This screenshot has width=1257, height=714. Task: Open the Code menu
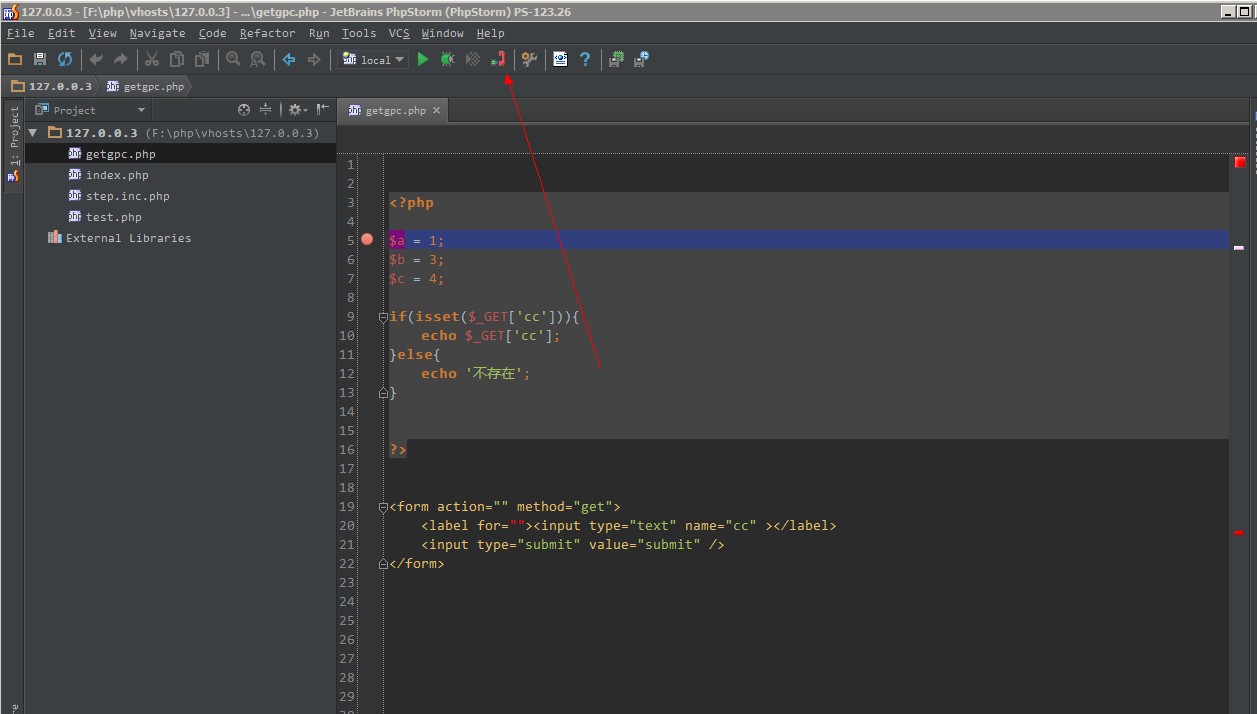tap(212, 33)
